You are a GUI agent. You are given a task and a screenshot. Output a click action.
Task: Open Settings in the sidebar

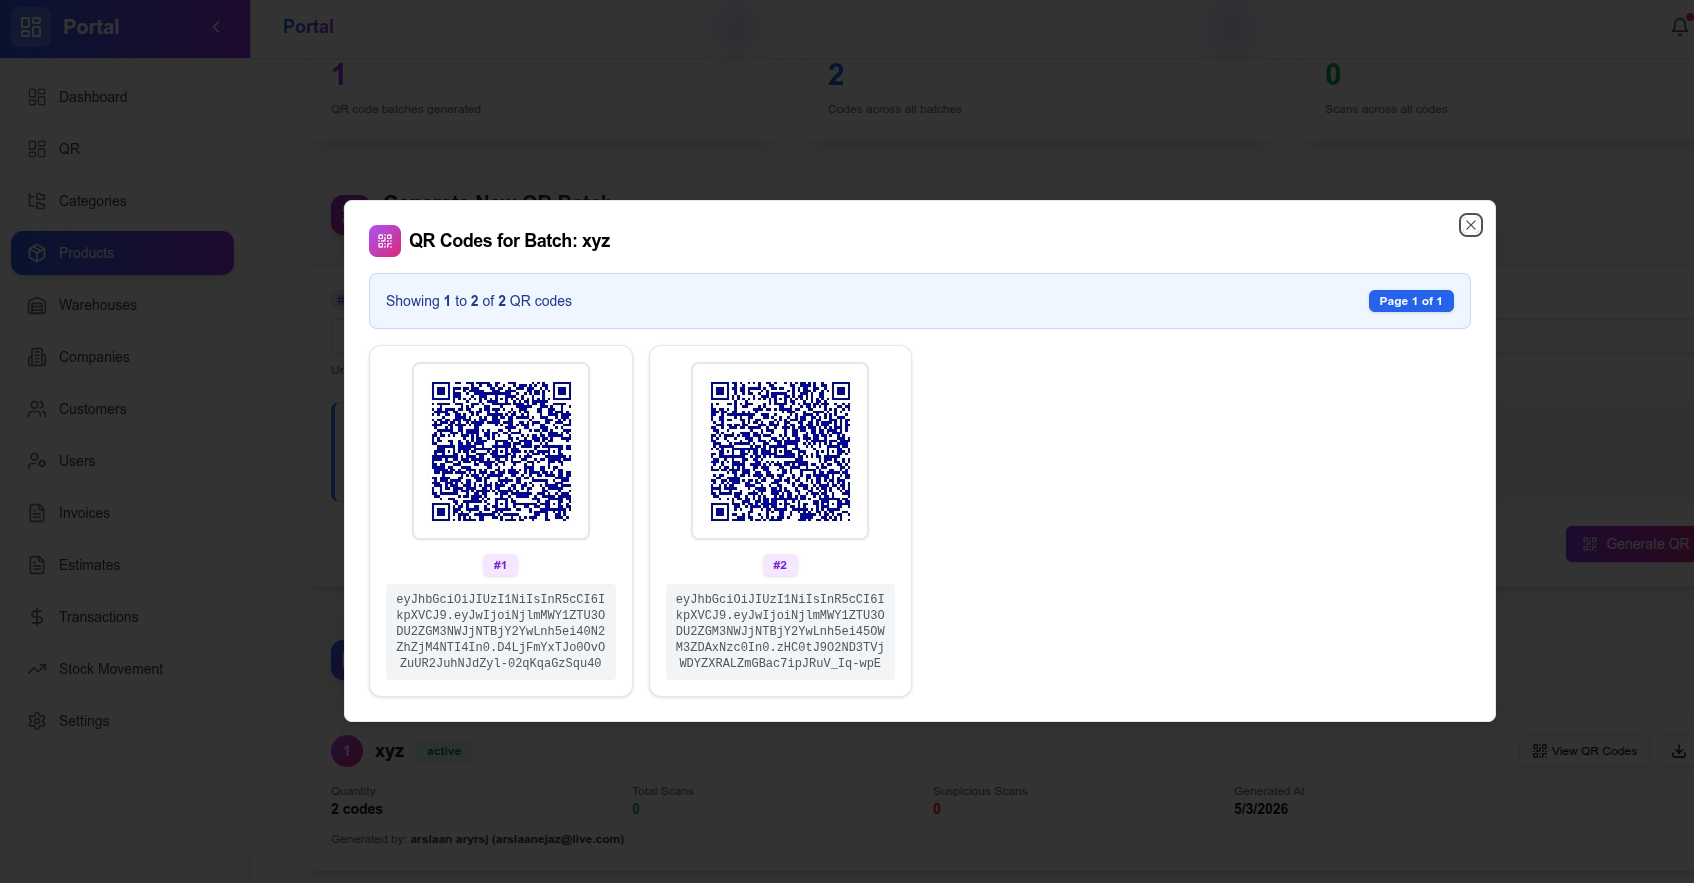coord(122,721)
